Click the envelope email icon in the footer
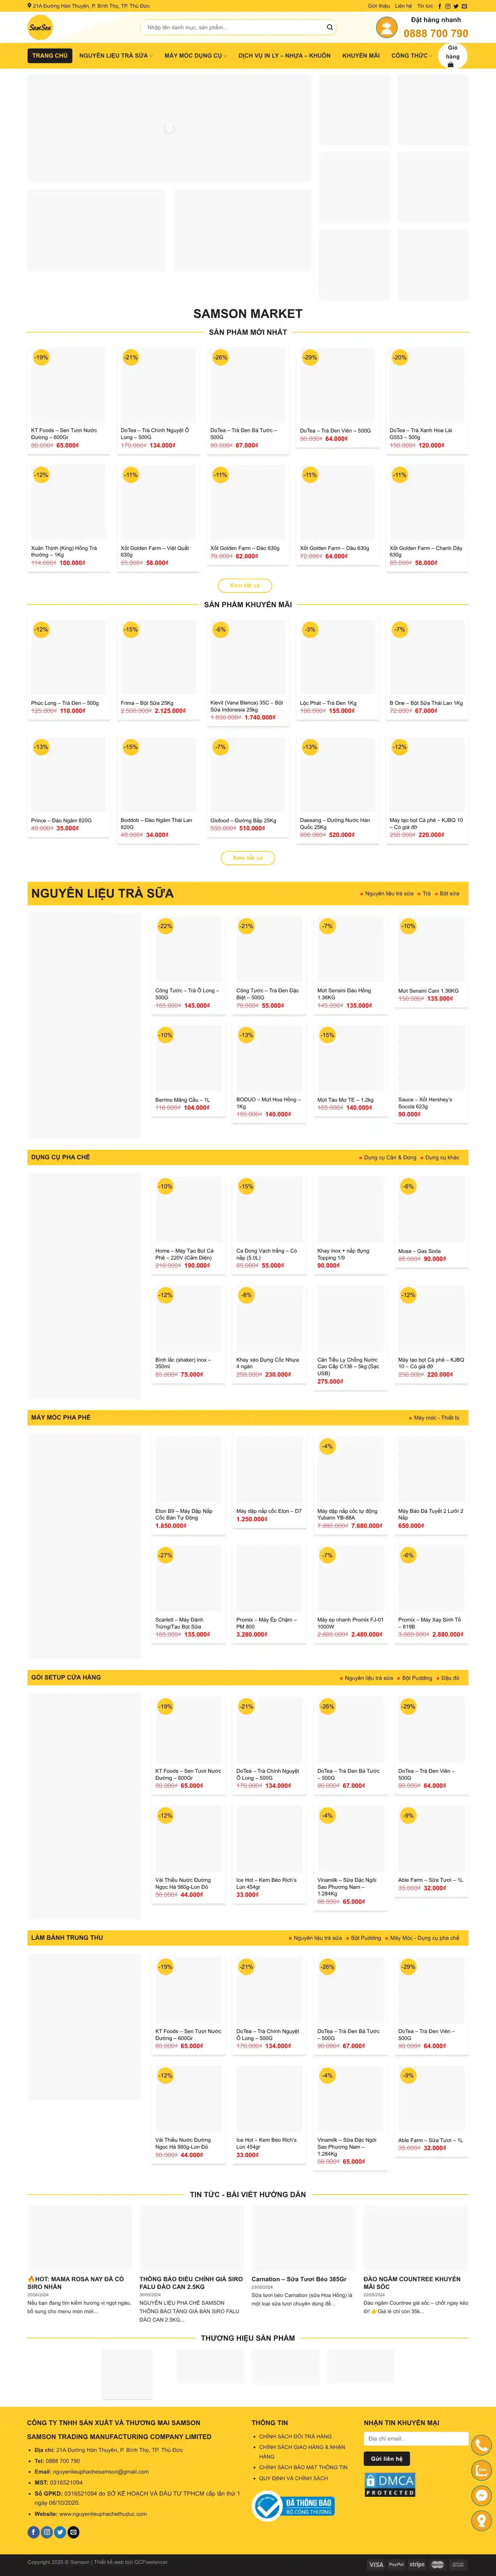The width and height of the screenshot is (496, 2576). click(73, 2532)
